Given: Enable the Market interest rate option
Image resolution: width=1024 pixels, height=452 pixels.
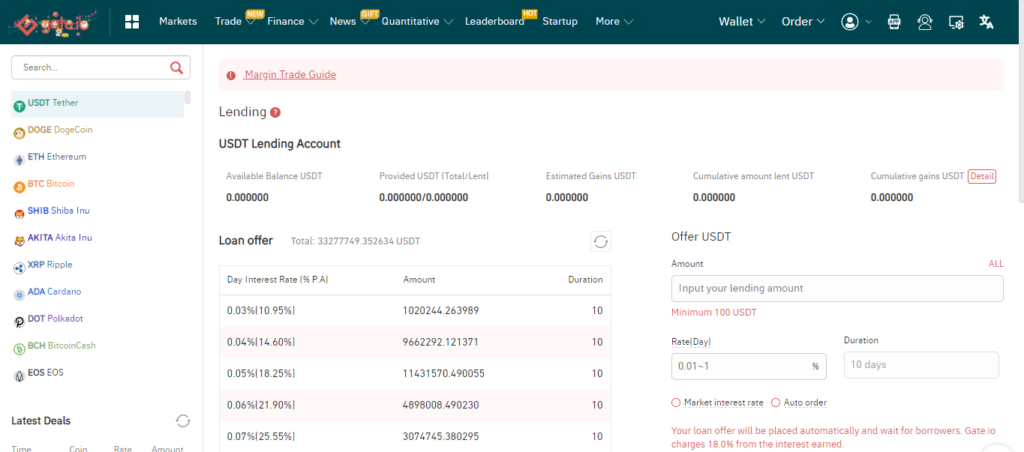Looking at the screenshot, I should tap(676, 402).
